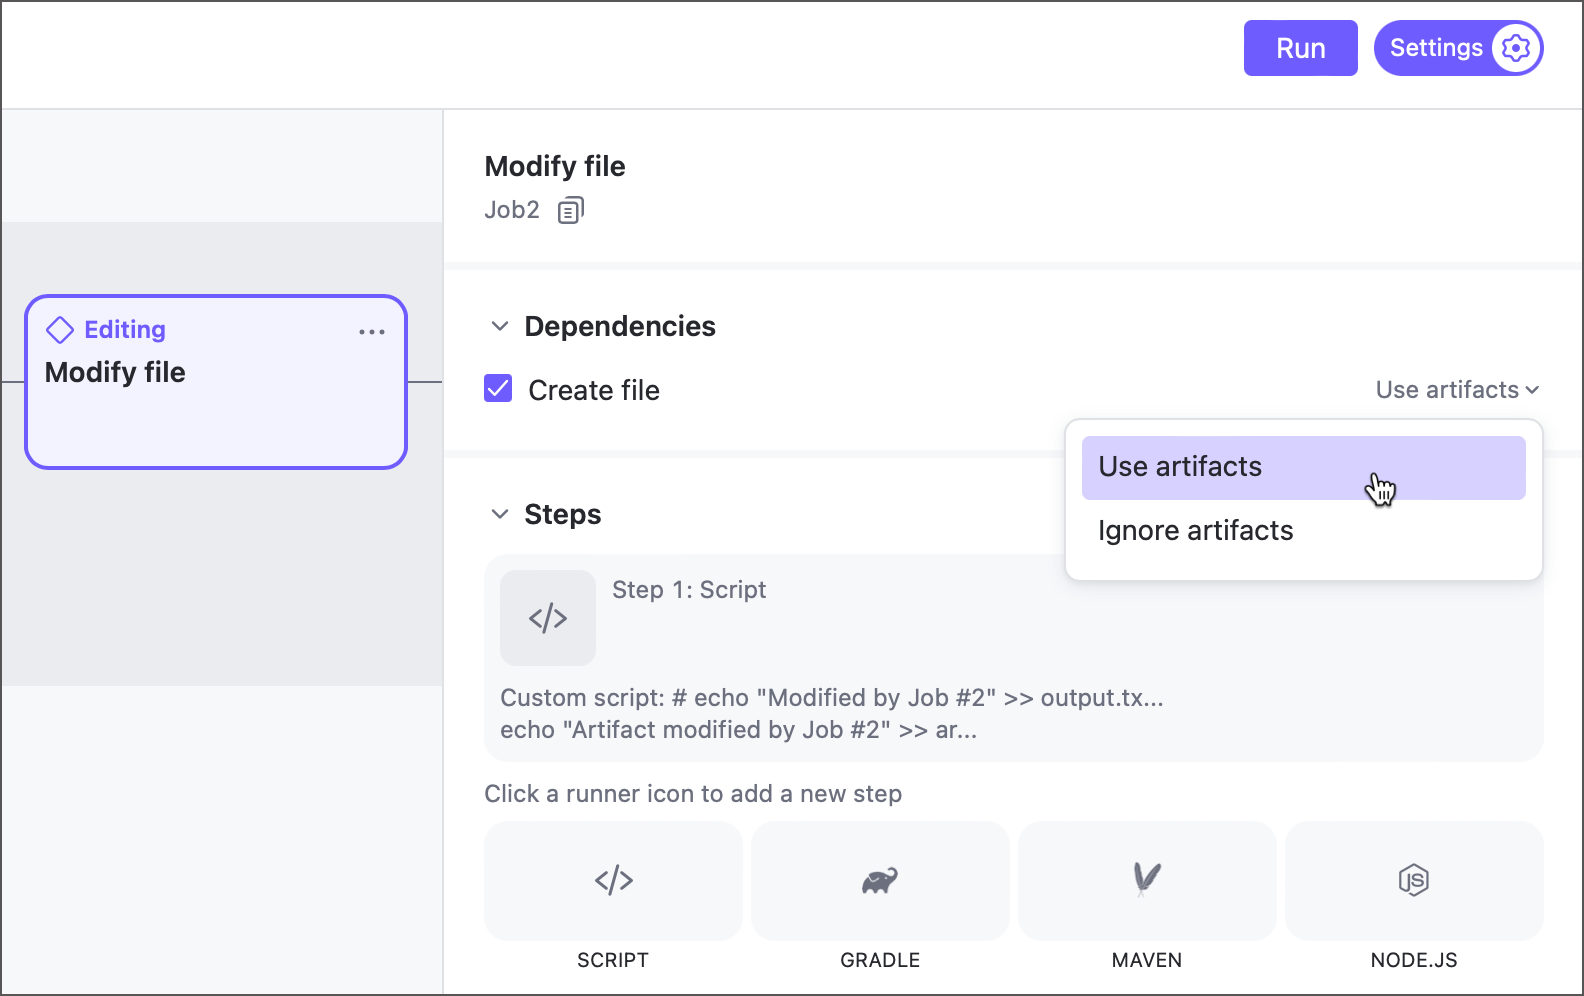Add a Maven step via feather icon
This screenshot has width=1584, height=996.
(x=1147, y=881)
